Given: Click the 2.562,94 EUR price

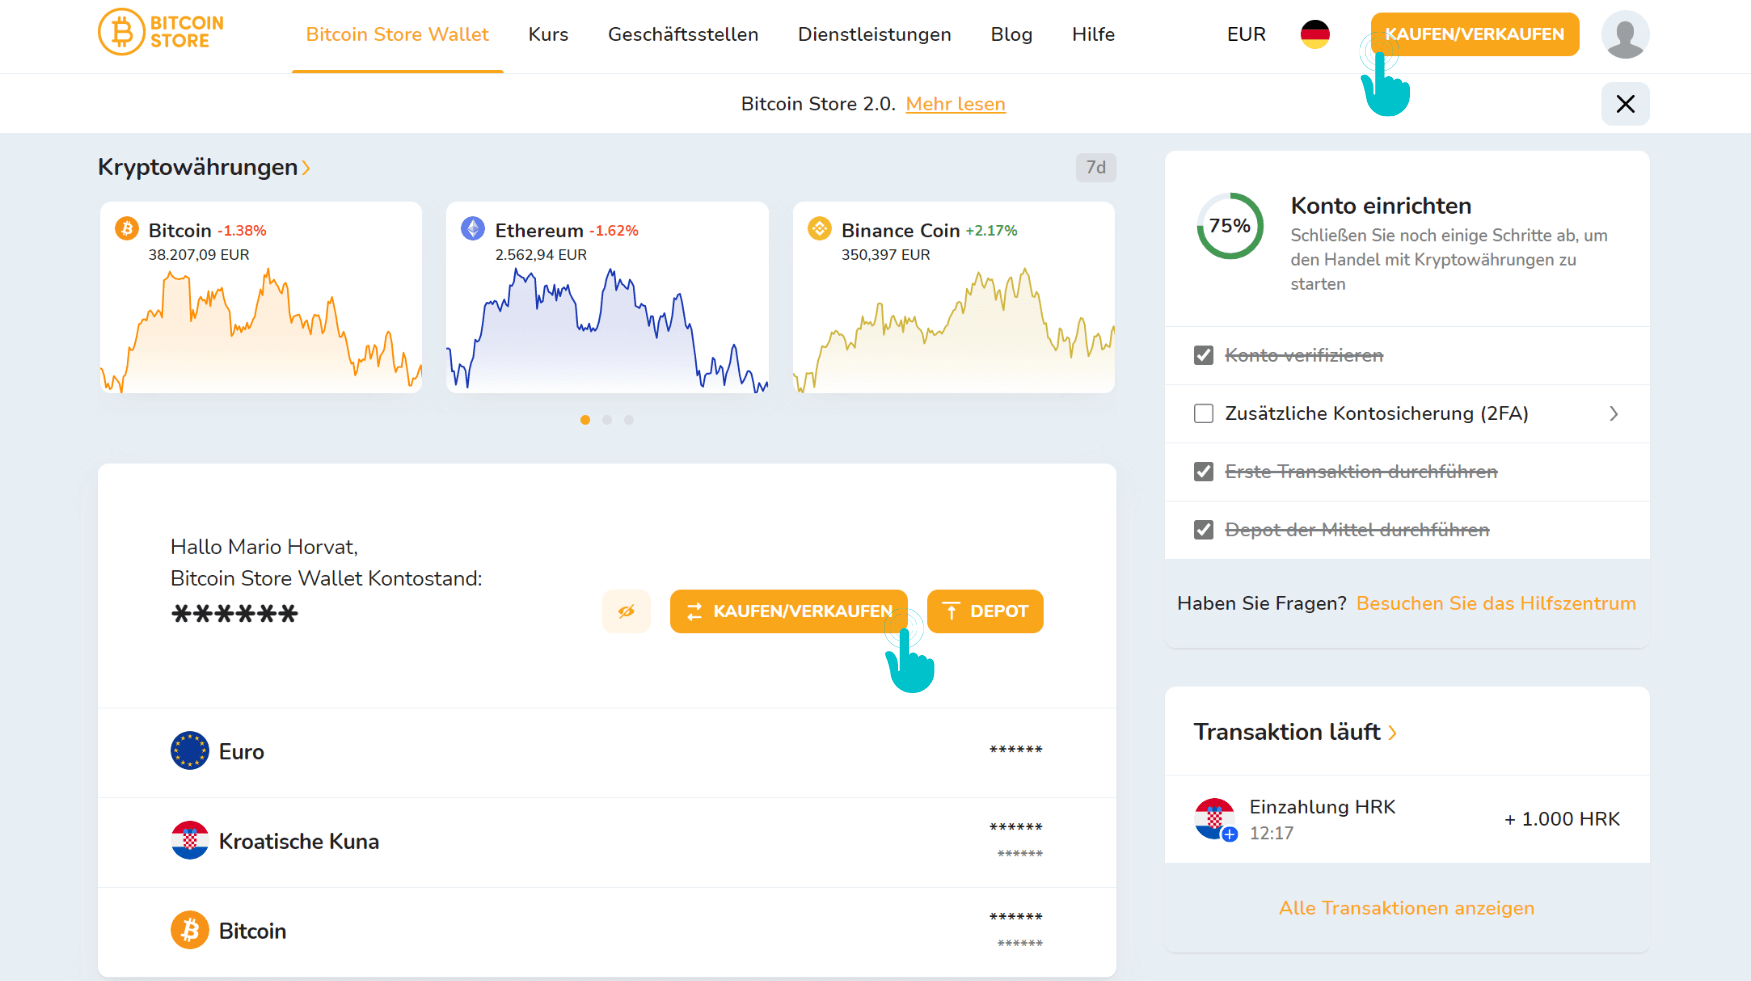Looking at the screenshot, I should click(x=541, y=255).
